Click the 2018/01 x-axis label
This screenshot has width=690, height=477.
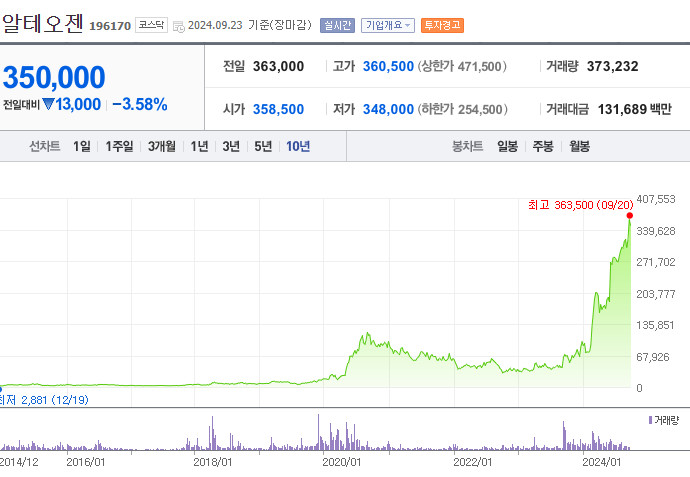pos(213,462)
